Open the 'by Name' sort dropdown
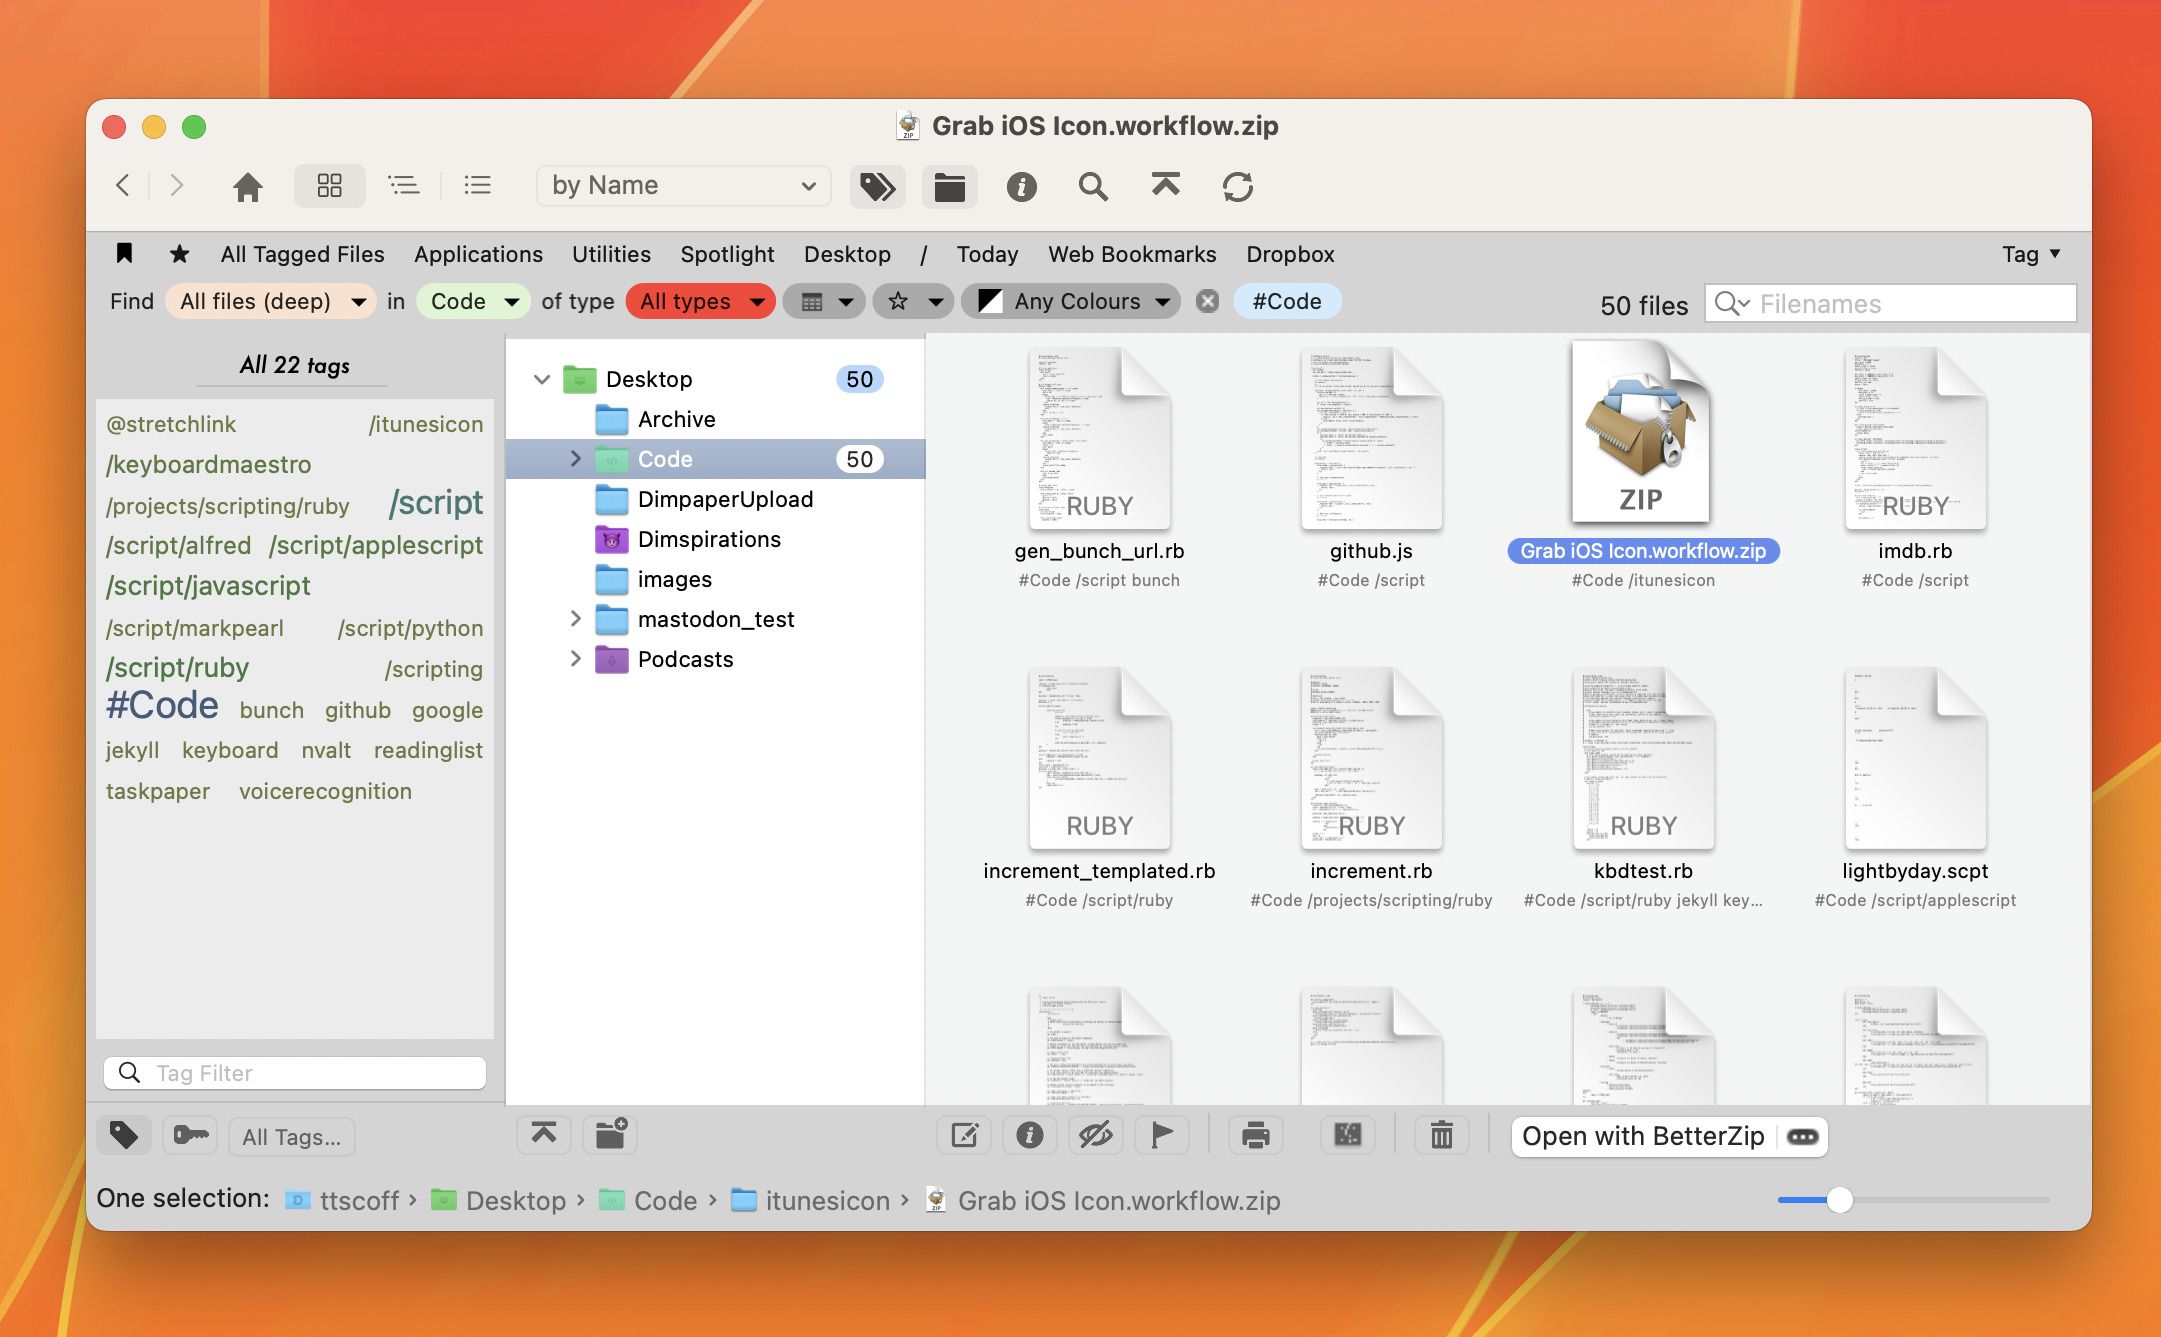 pyautogui.click(x=683, y=186)
